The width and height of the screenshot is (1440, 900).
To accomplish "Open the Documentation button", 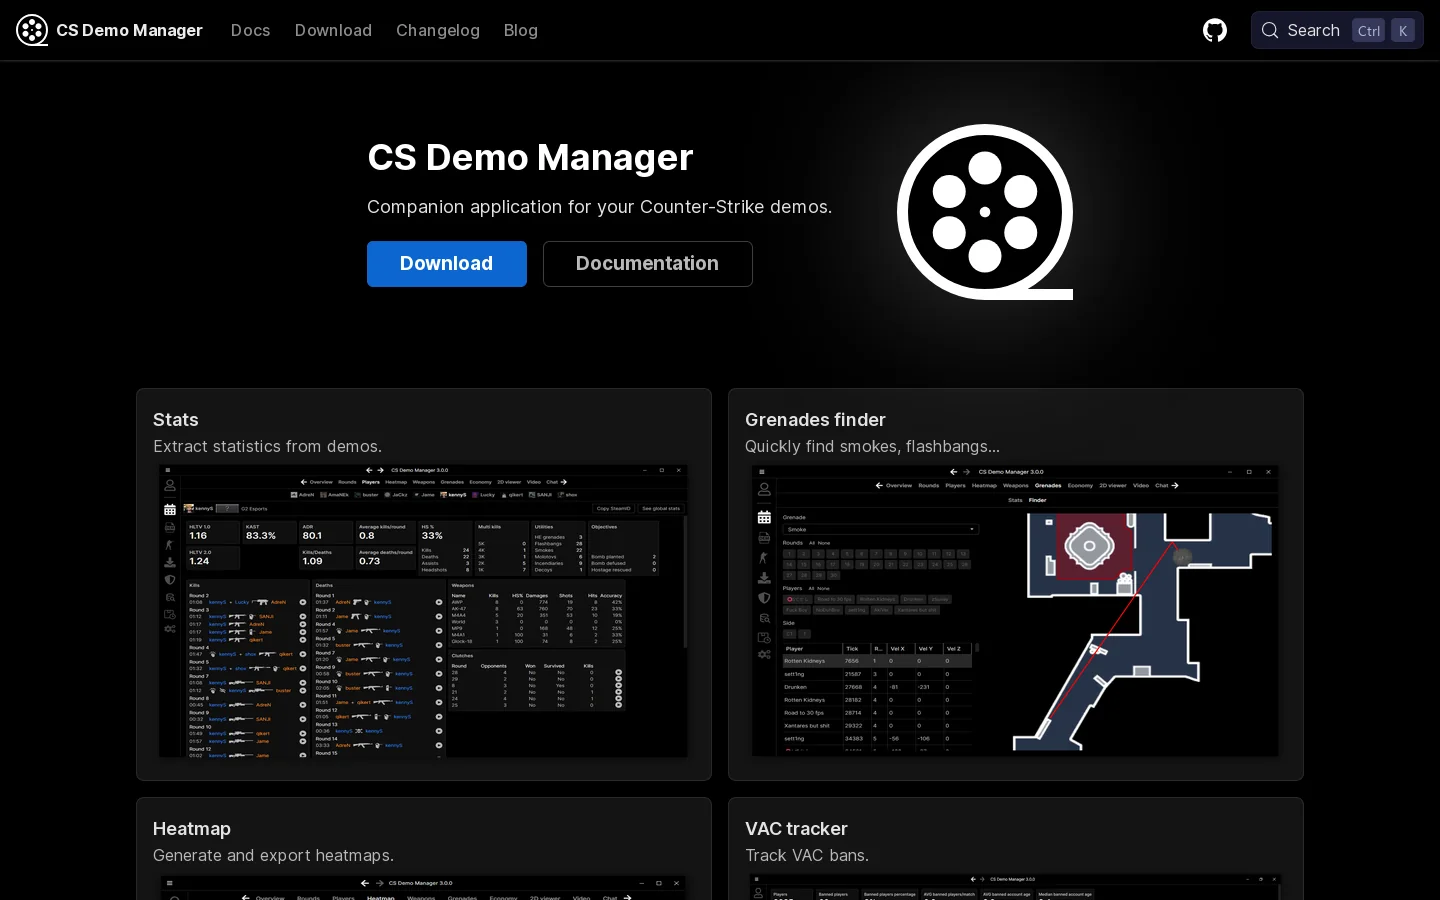I will (648, 264).
